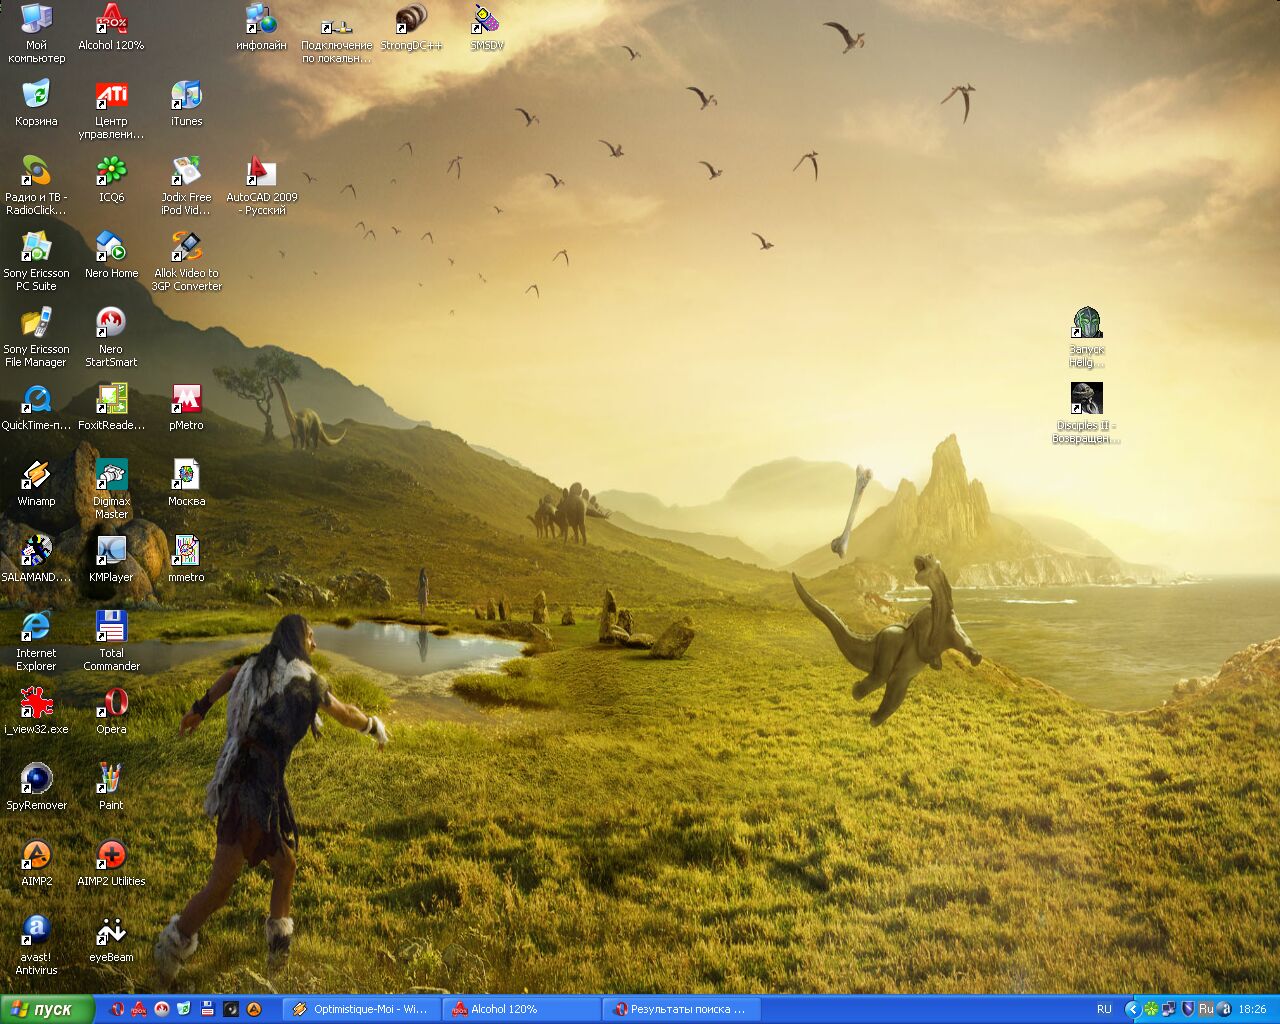Select the AIMP2 Utilities shortcut
1280x1024 pixels.
[111, 863]
